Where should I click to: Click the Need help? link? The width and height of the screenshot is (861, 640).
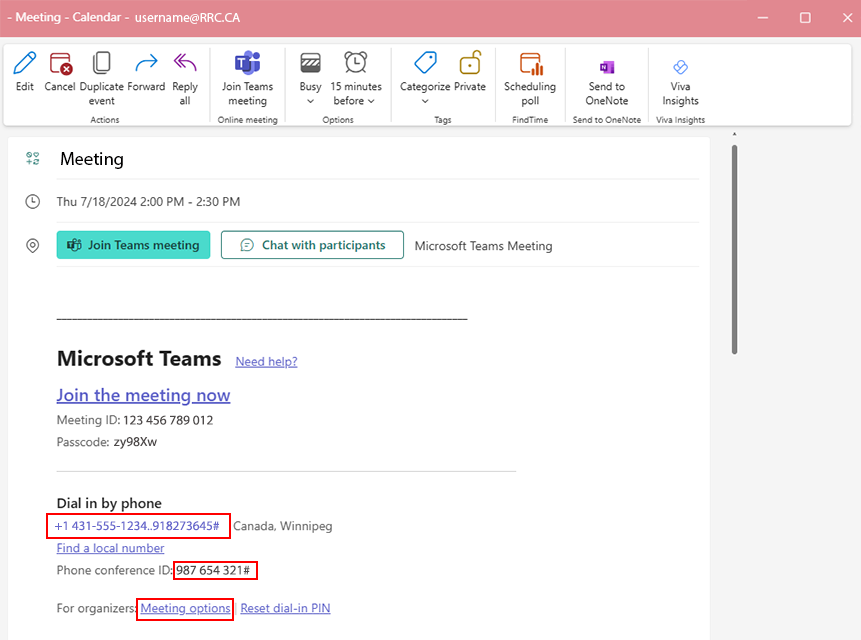point(266,362)
